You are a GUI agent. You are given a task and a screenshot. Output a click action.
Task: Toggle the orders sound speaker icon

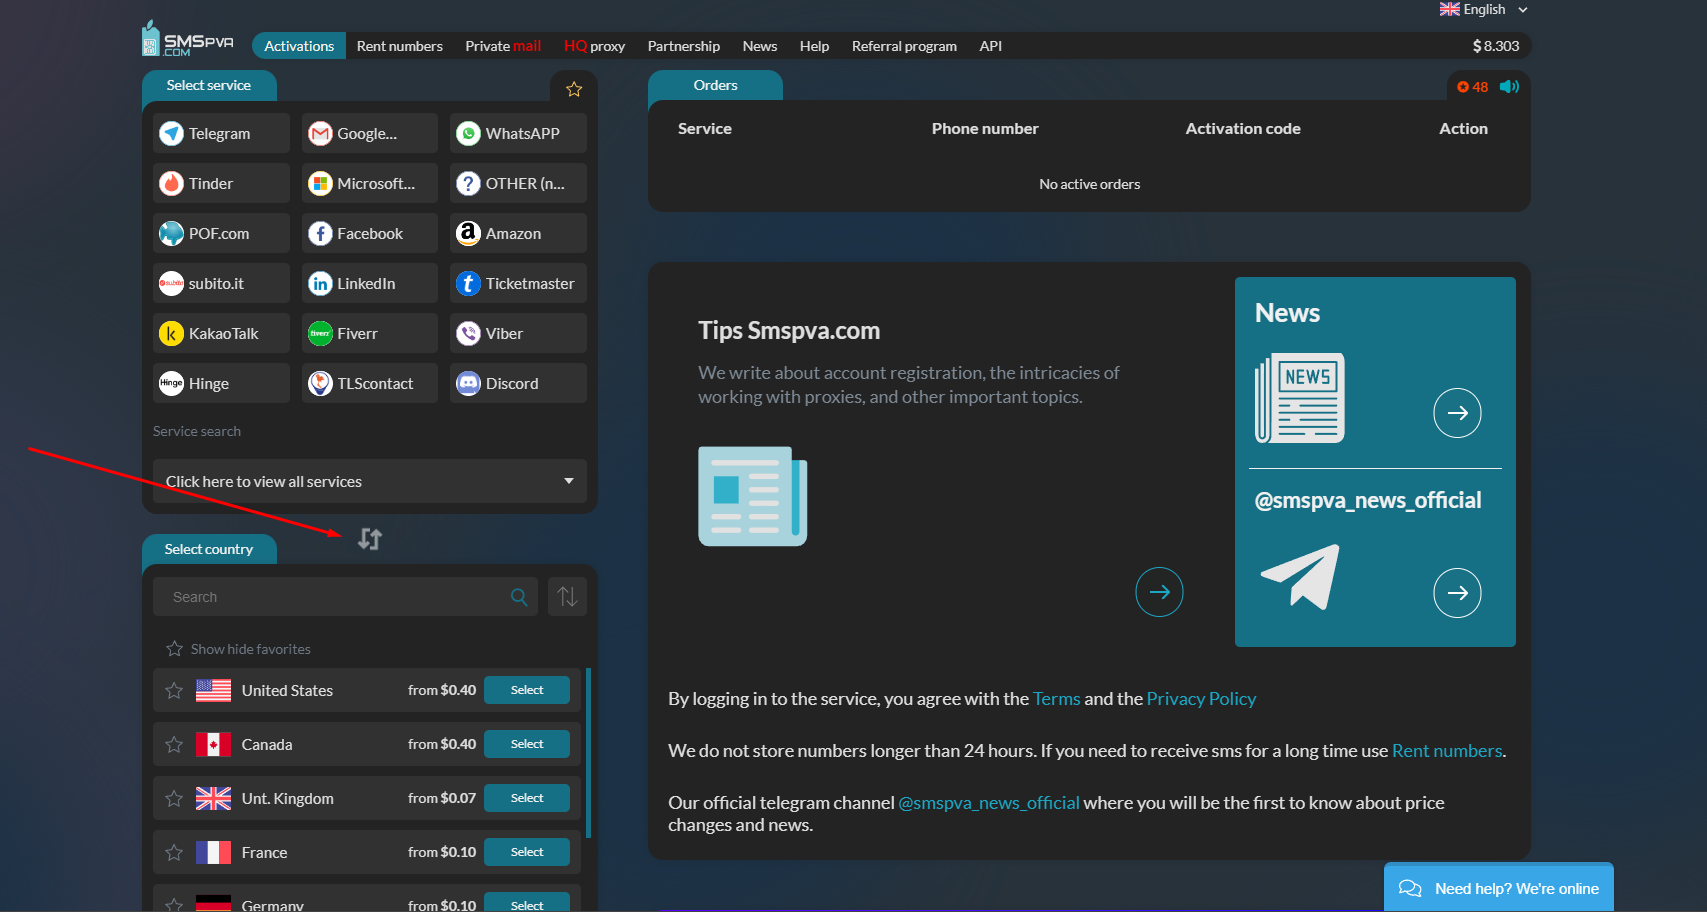click(1510, 87)
